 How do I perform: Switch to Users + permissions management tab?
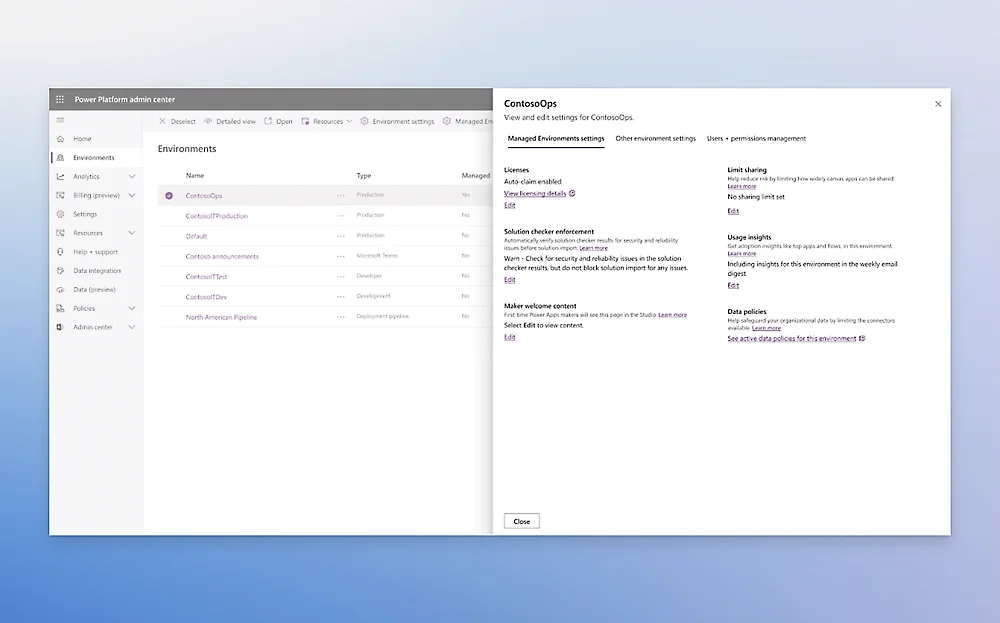click(756, 138)
